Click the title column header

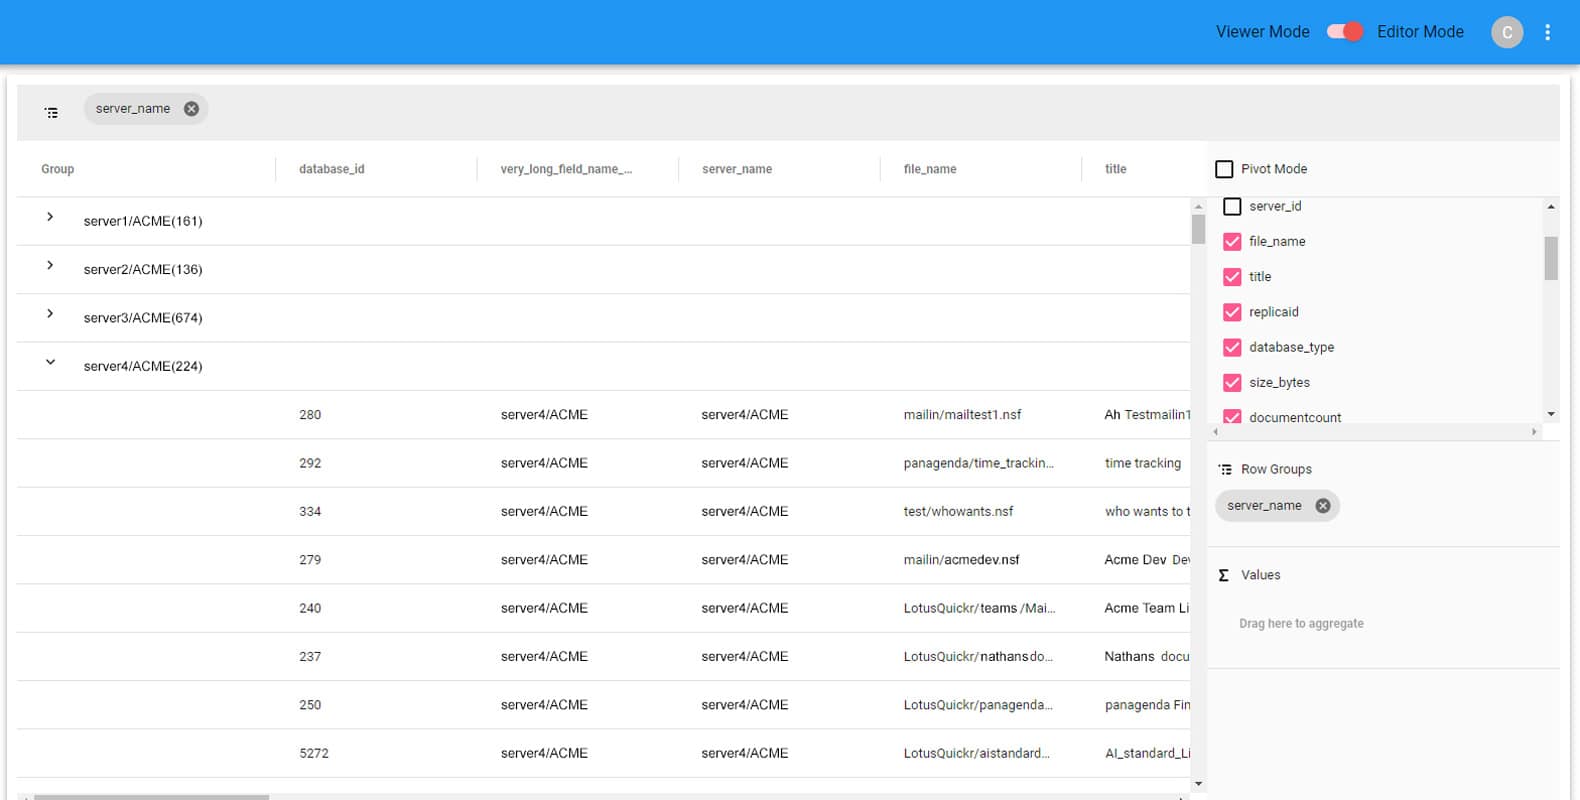(x=1115, y=169)
